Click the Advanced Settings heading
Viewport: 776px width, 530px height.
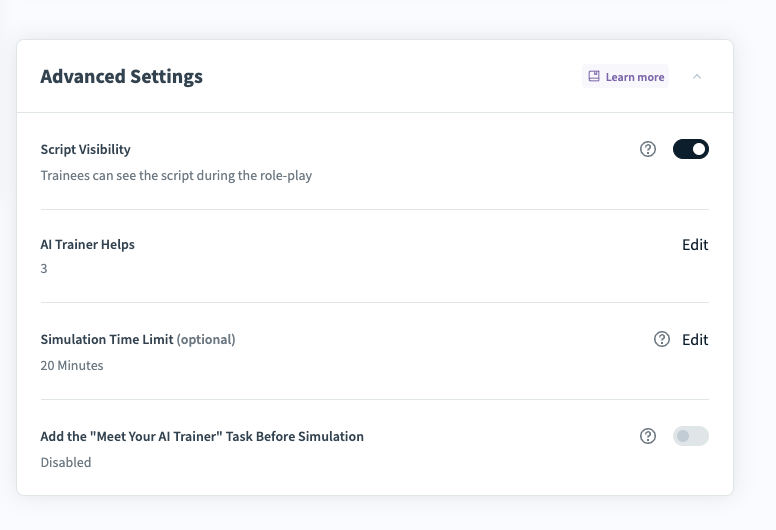[x=121, y=77]
